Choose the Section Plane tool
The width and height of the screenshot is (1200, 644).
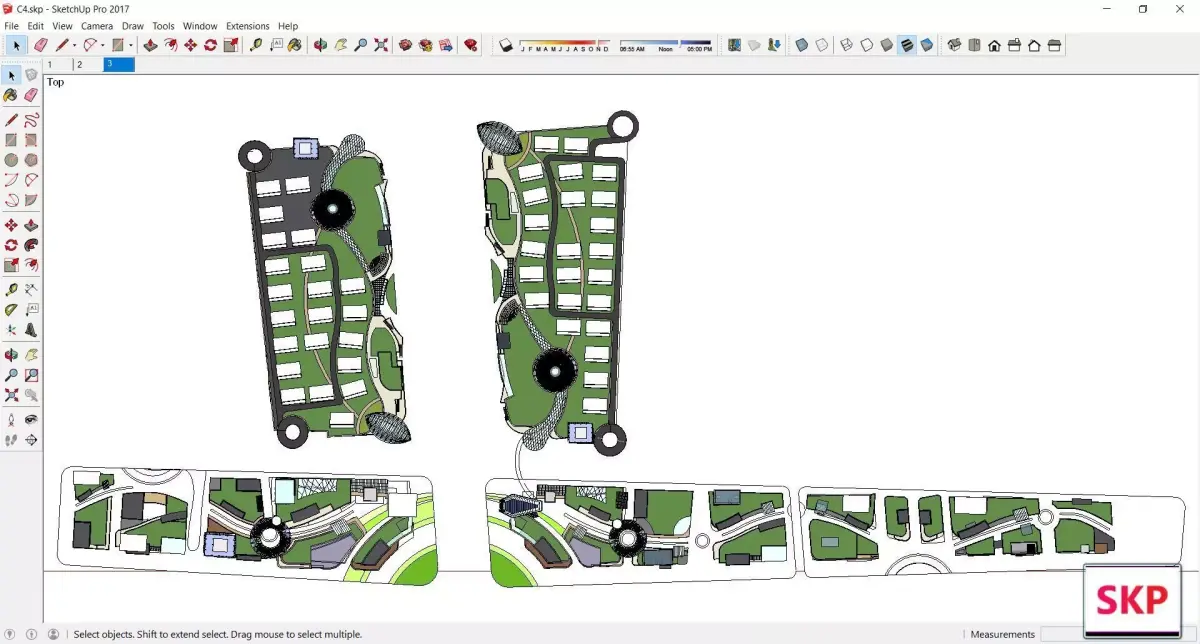[31, 440]
